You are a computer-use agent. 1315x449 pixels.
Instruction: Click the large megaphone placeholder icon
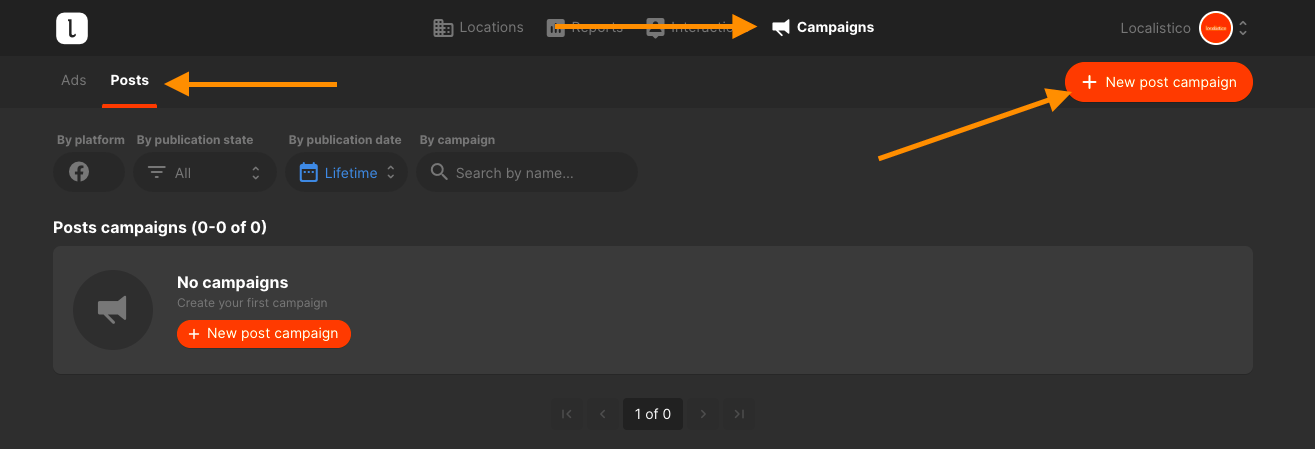point(113,310)
